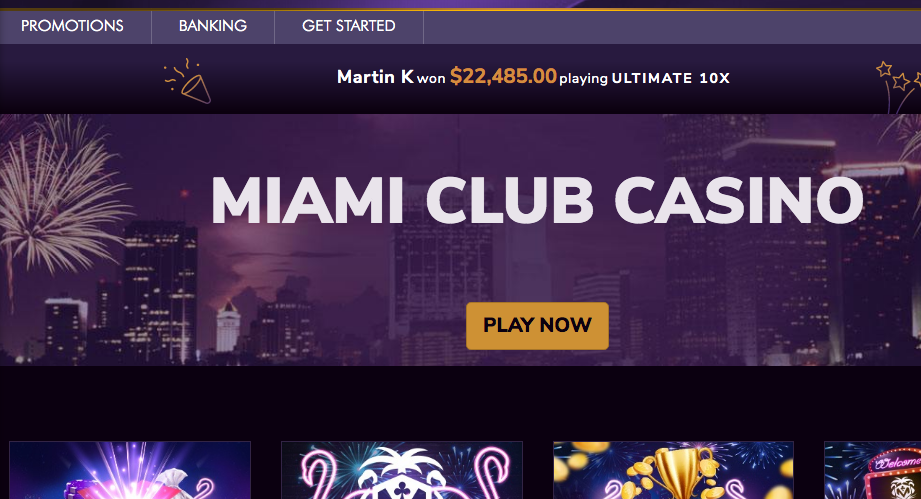The width and height of the screenshot is (921, 499).
Task: Click the ULTIMATE 10X game name
Action: pos(670,78)
